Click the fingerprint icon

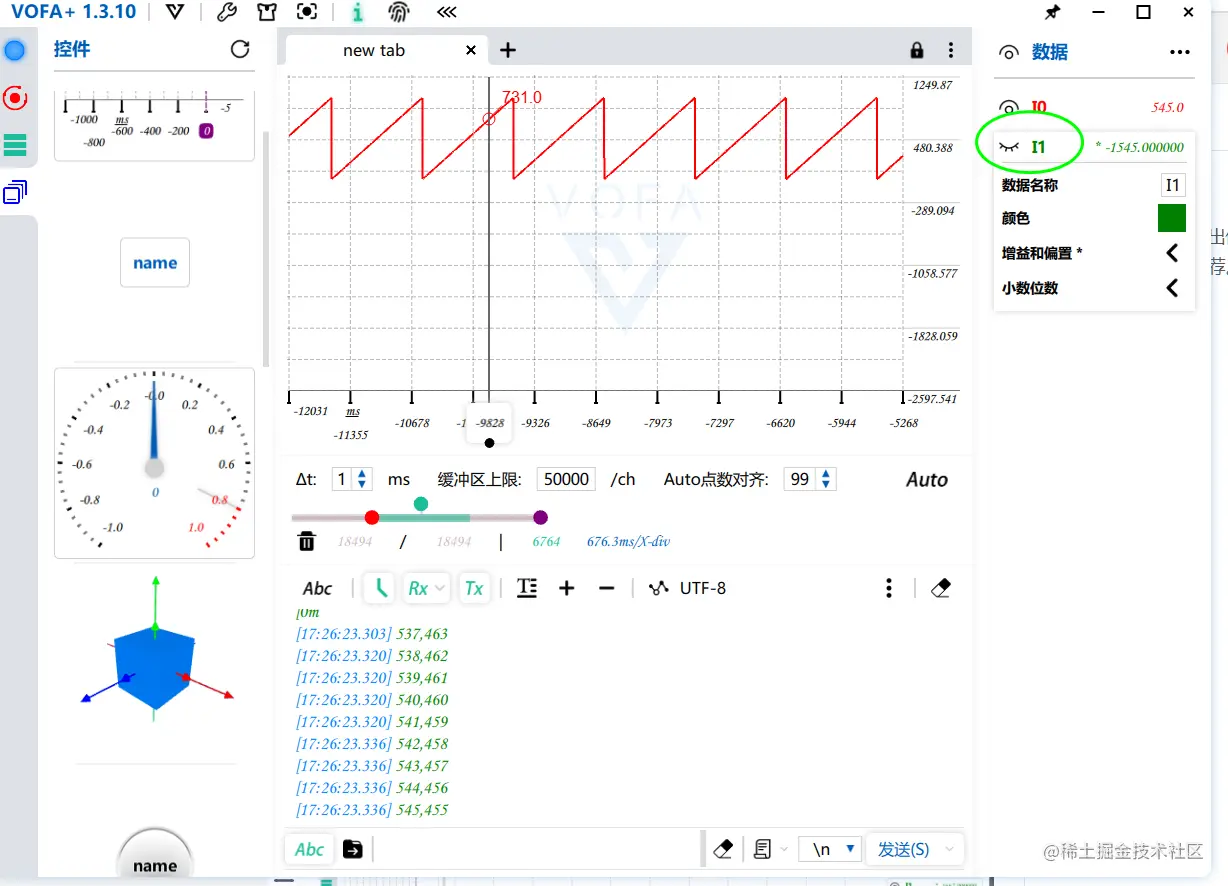pos(399,13)
